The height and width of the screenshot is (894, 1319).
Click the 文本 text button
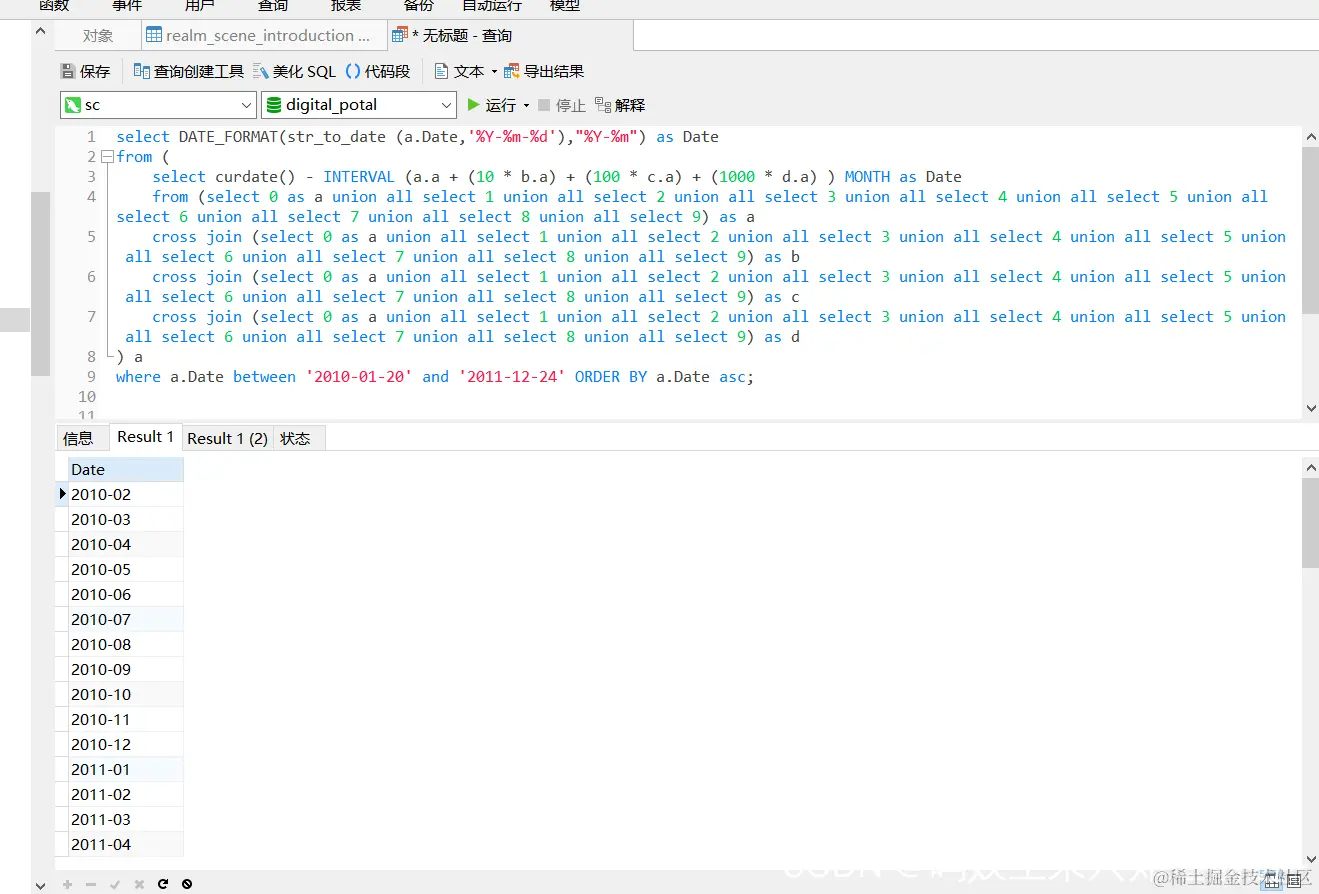click(460, 71)
